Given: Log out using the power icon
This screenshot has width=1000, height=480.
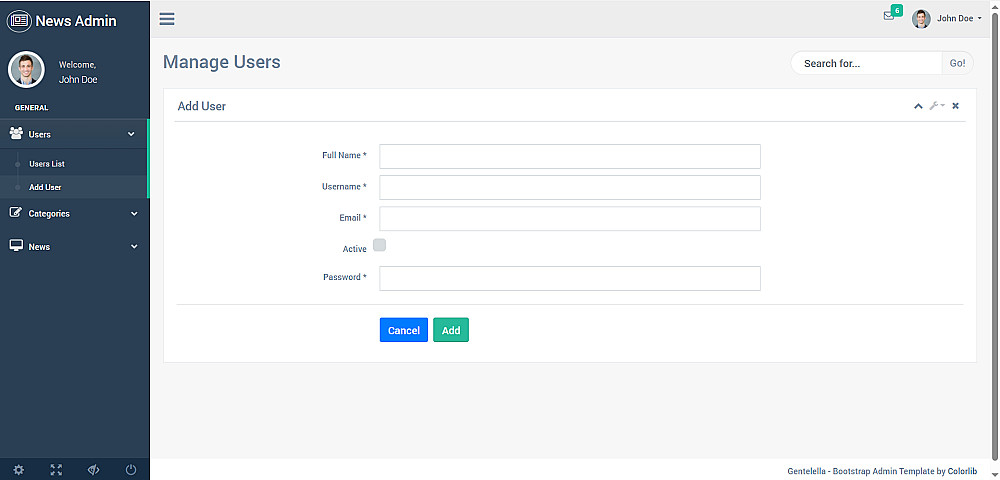Looking at the screenshot, I should click(x=131, y=469).
